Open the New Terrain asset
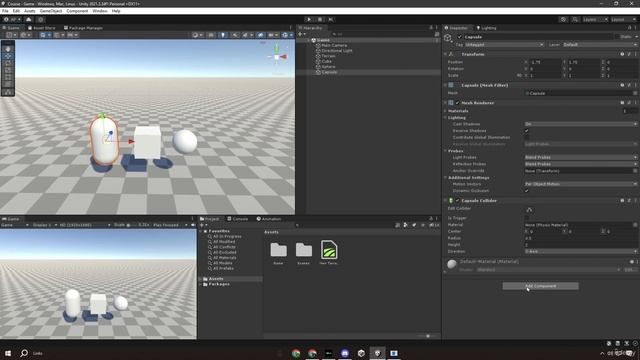The image size is (640, 360). [x=329, y=253]
